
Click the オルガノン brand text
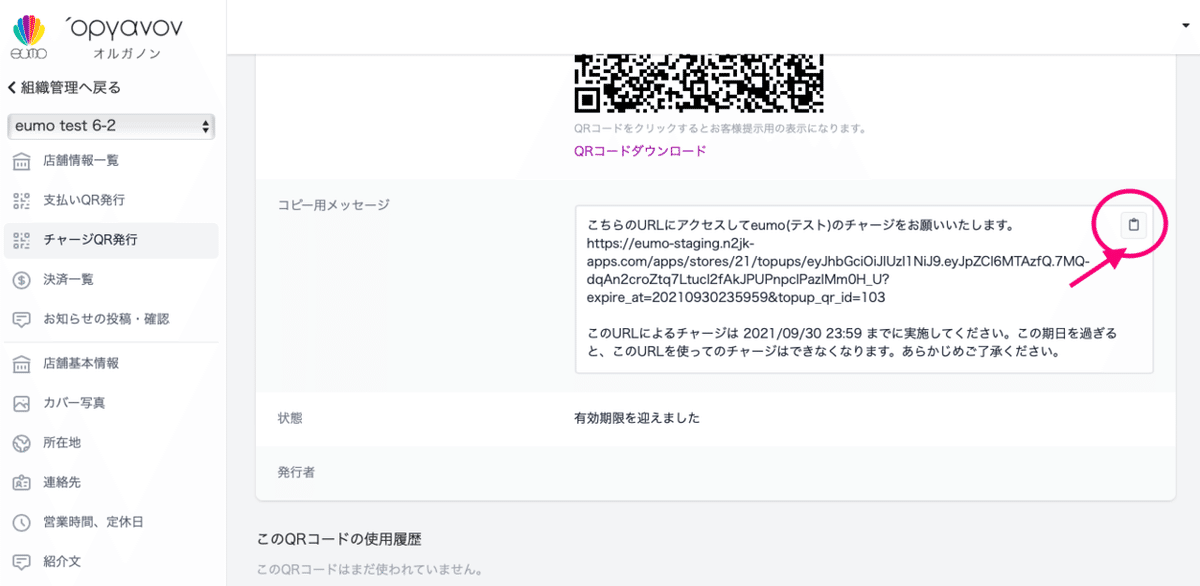pyautogui.click(x=126, y=53)
